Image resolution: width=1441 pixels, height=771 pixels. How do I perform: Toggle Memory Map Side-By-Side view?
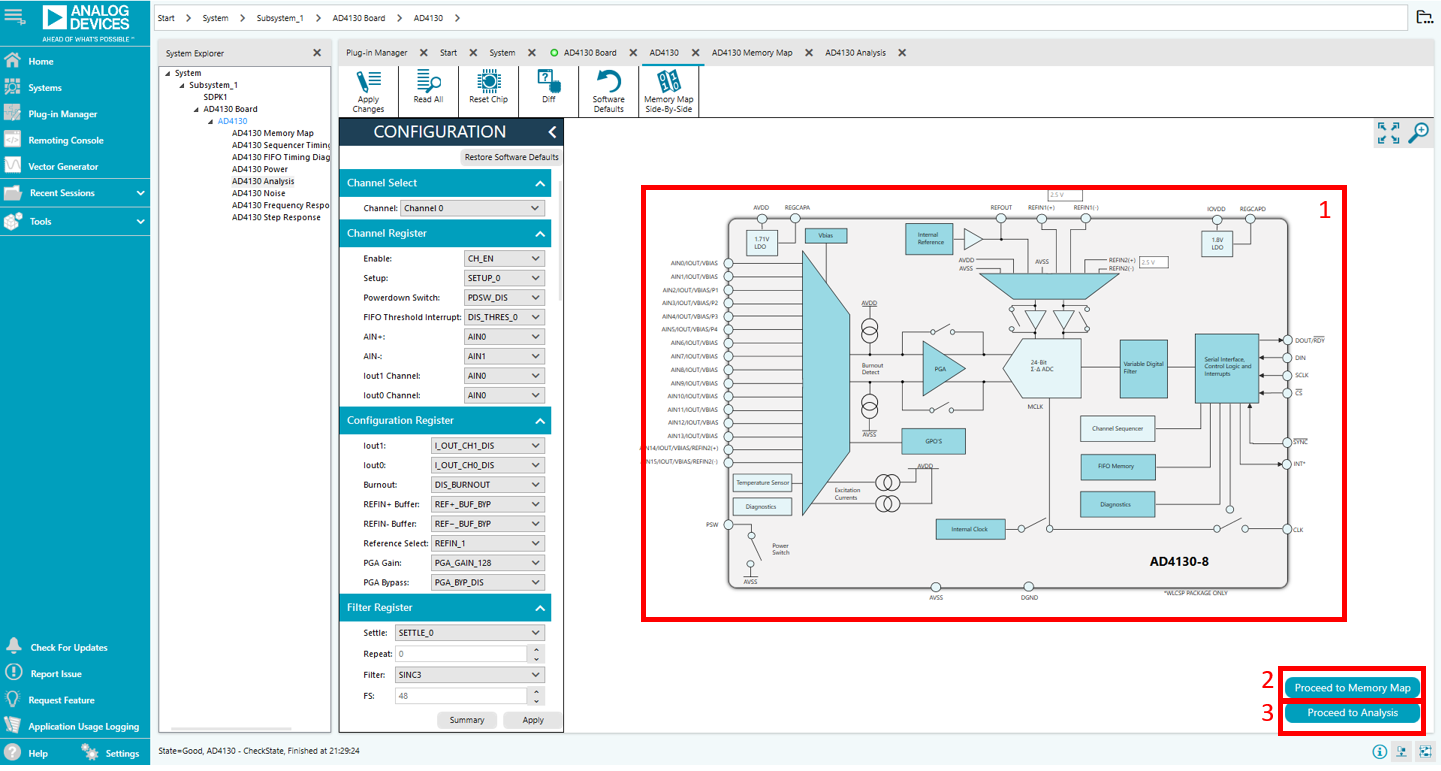pyautogui.click(x=668, y=92)
